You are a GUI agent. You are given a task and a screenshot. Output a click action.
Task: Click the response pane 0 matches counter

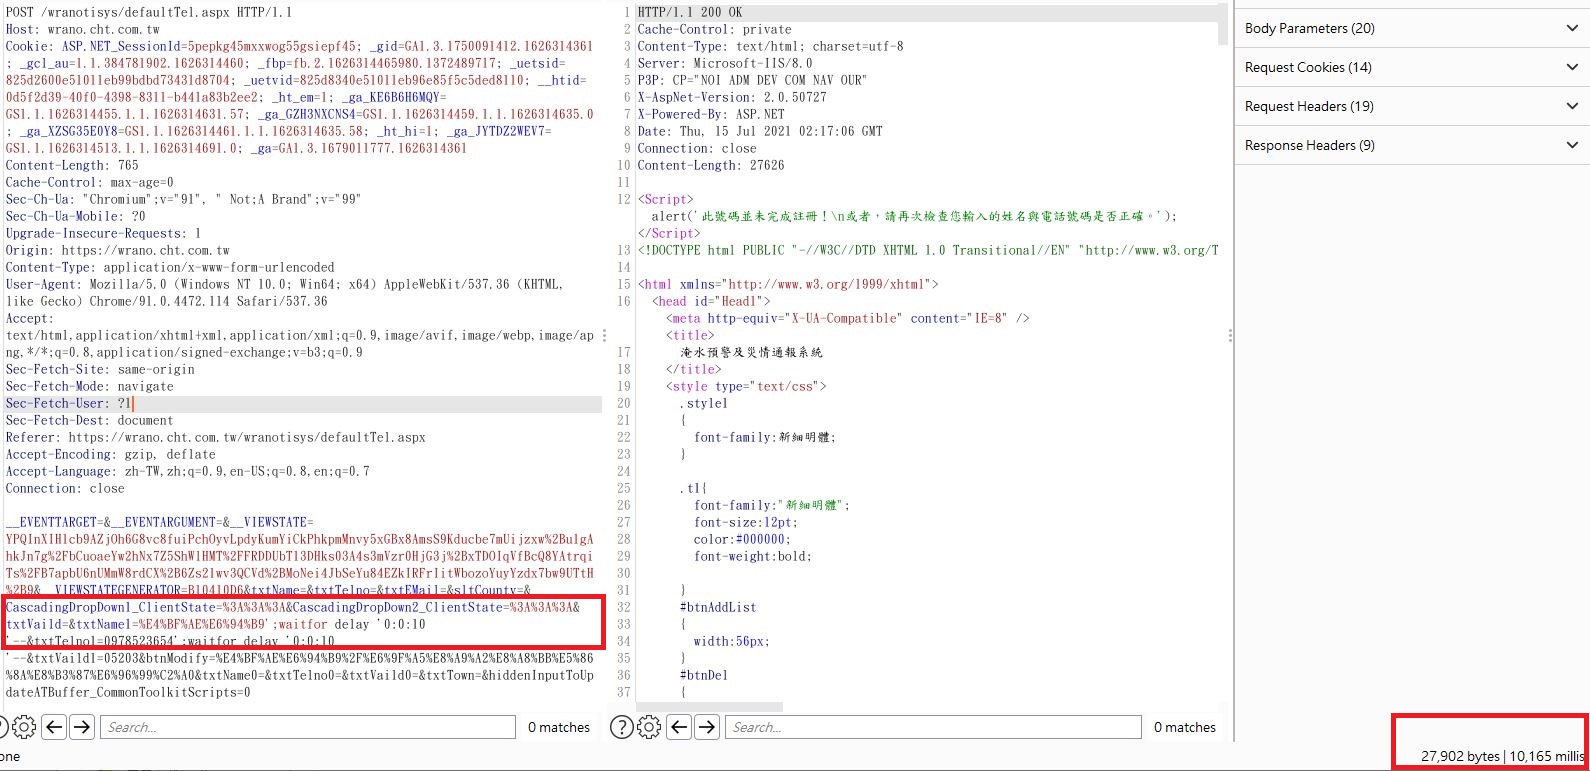point(1185,727)
